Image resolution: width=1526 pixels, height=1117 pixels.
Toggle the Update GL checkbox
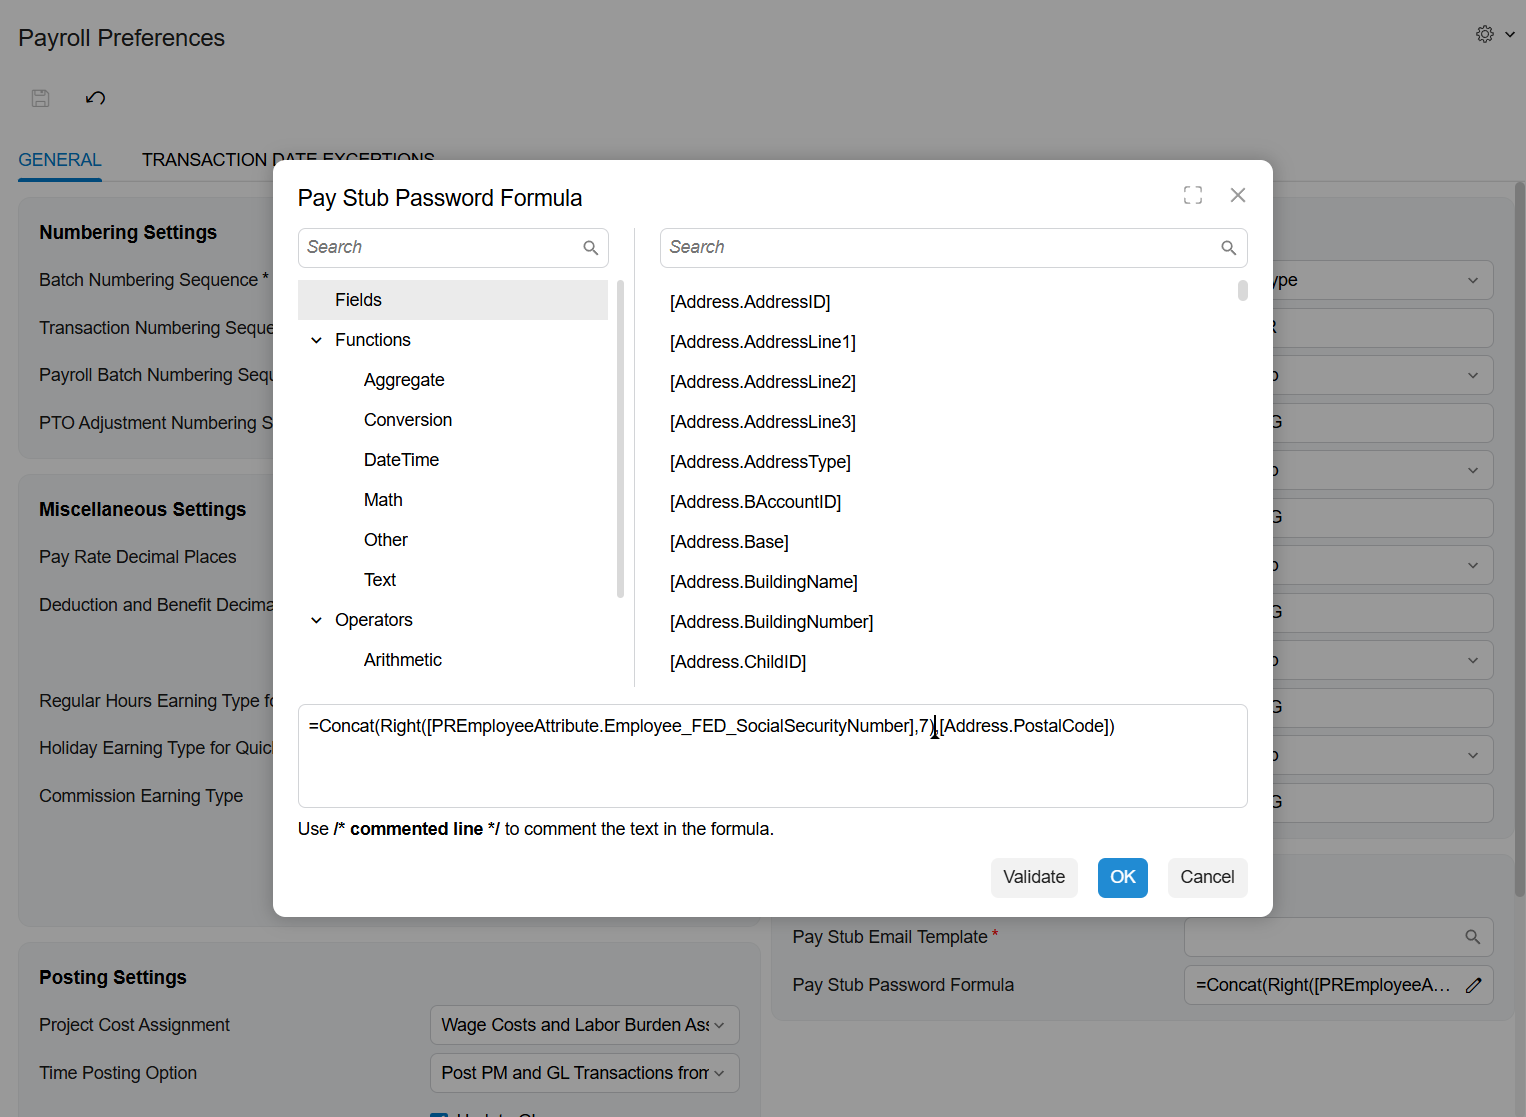(438, 1113)
